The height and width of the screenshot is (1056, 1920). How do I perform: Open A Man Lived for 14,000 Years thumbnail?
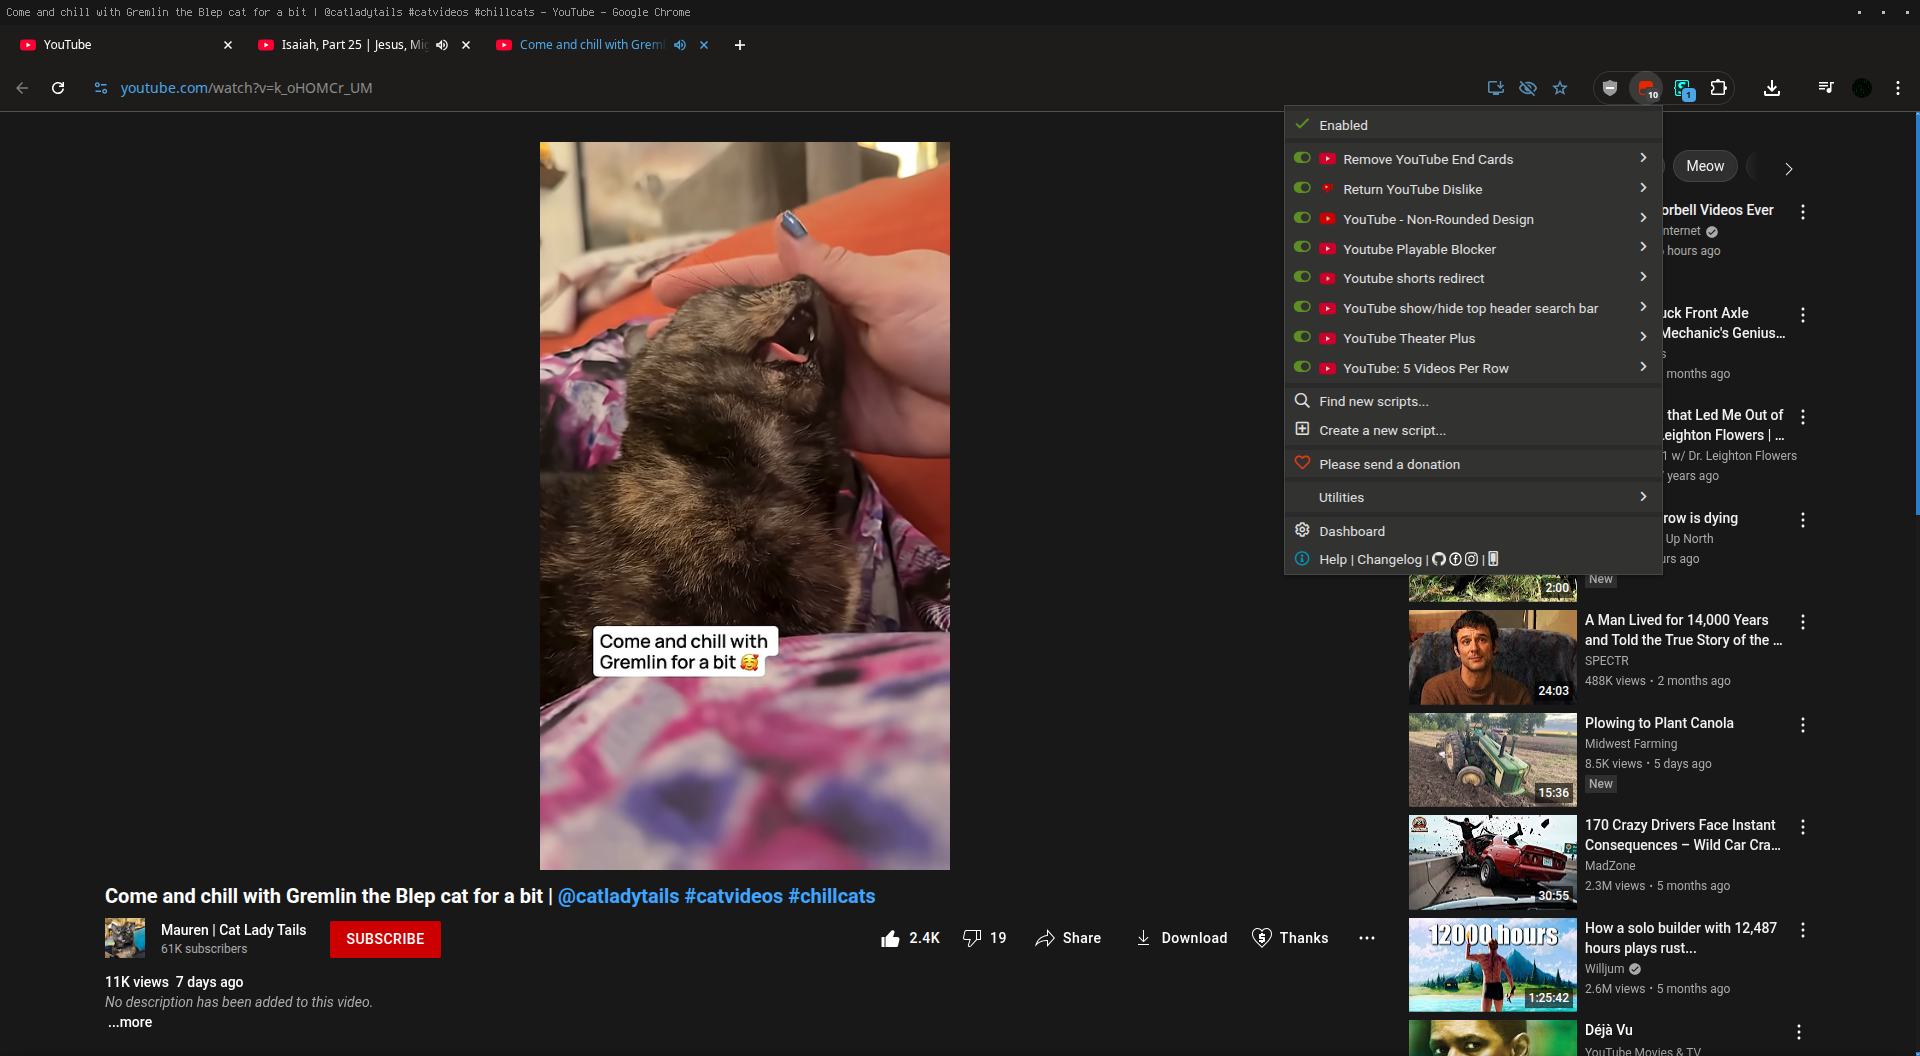[x=1493, y=657]
